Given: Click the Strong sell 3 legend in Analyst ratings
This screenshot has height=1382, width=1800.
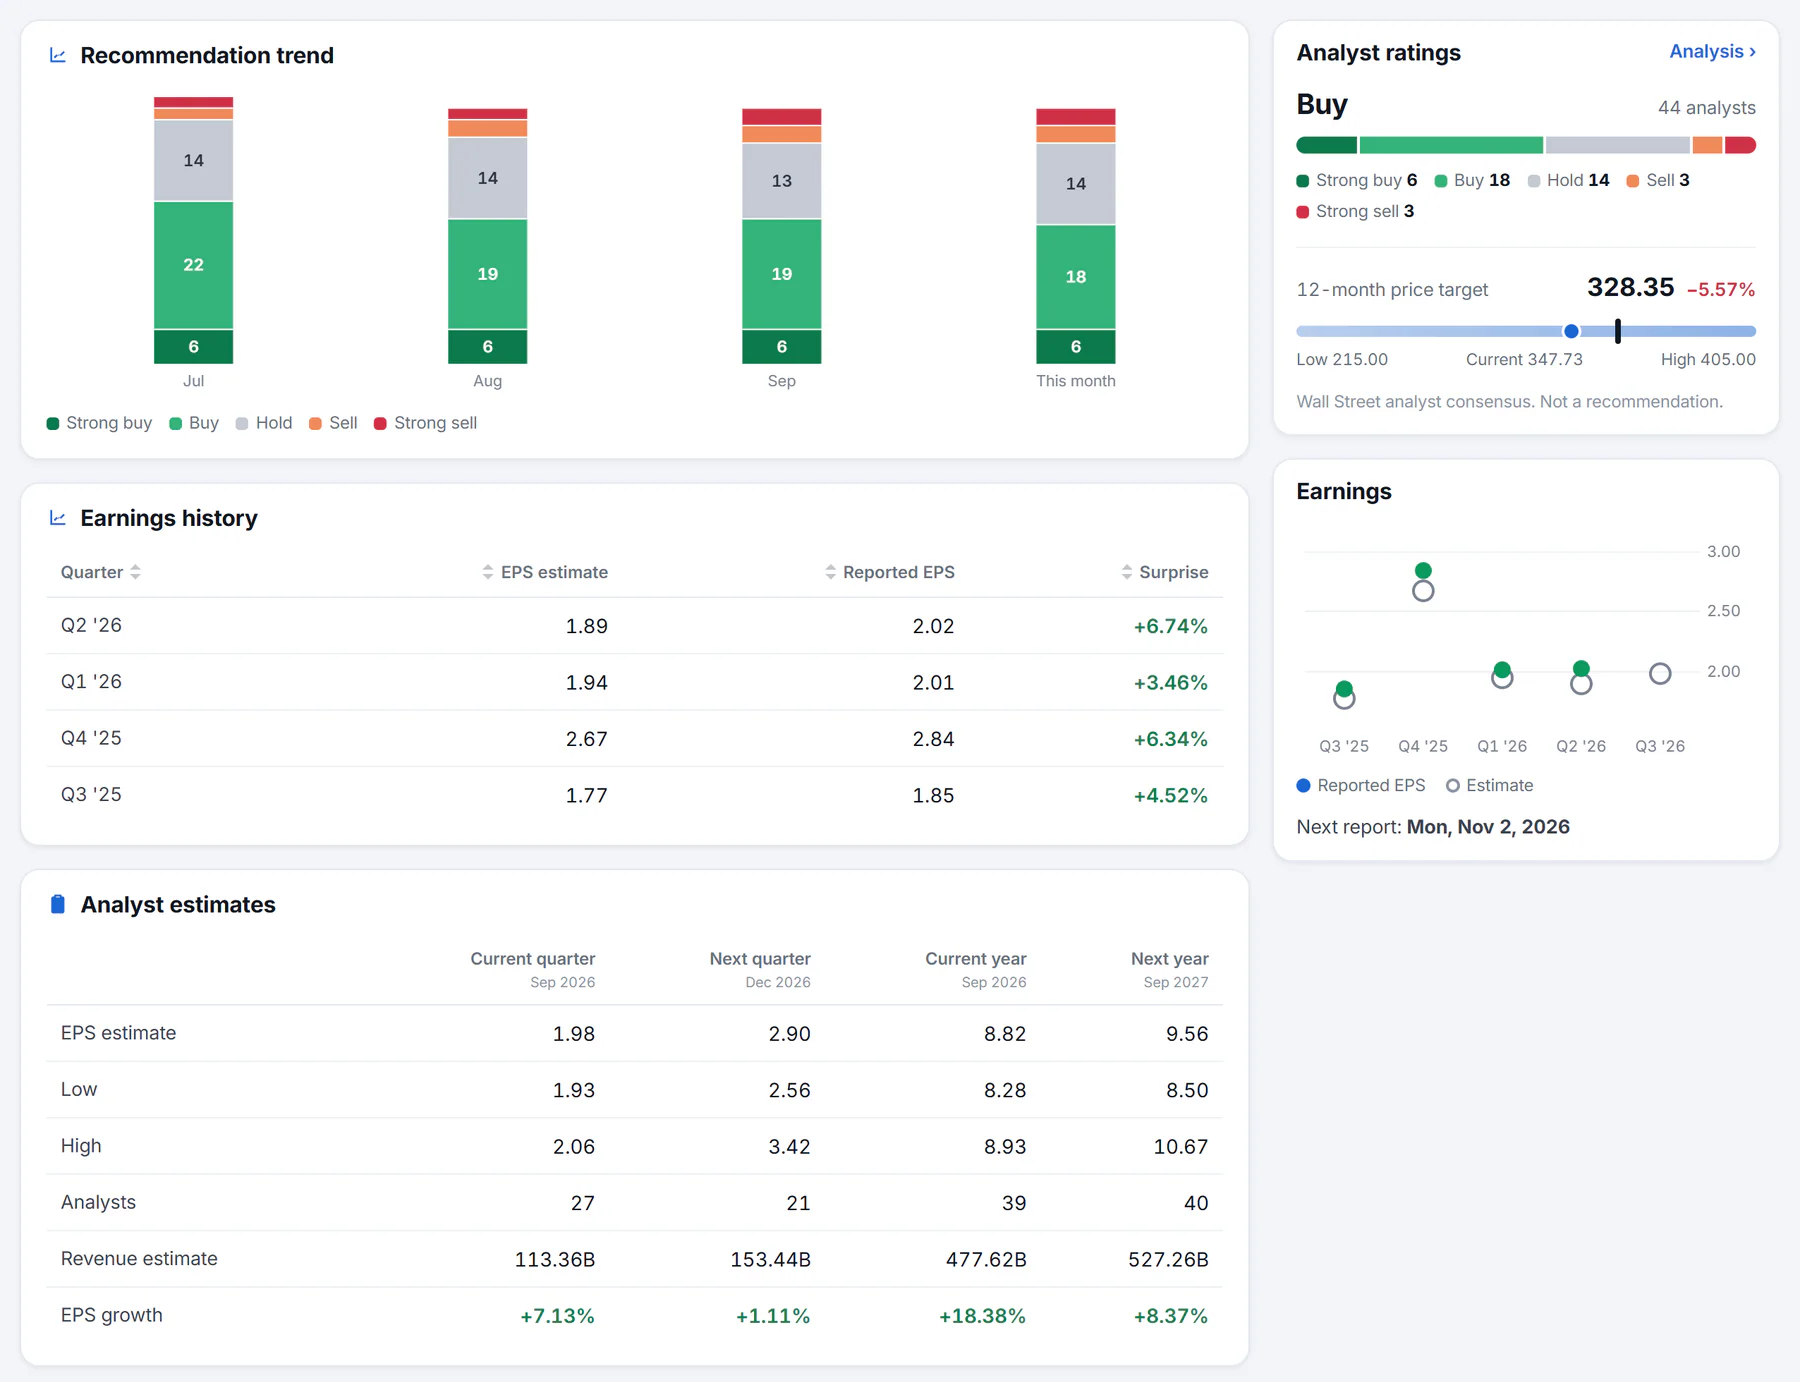Looking at the screenshot, I should [1355, 211].
